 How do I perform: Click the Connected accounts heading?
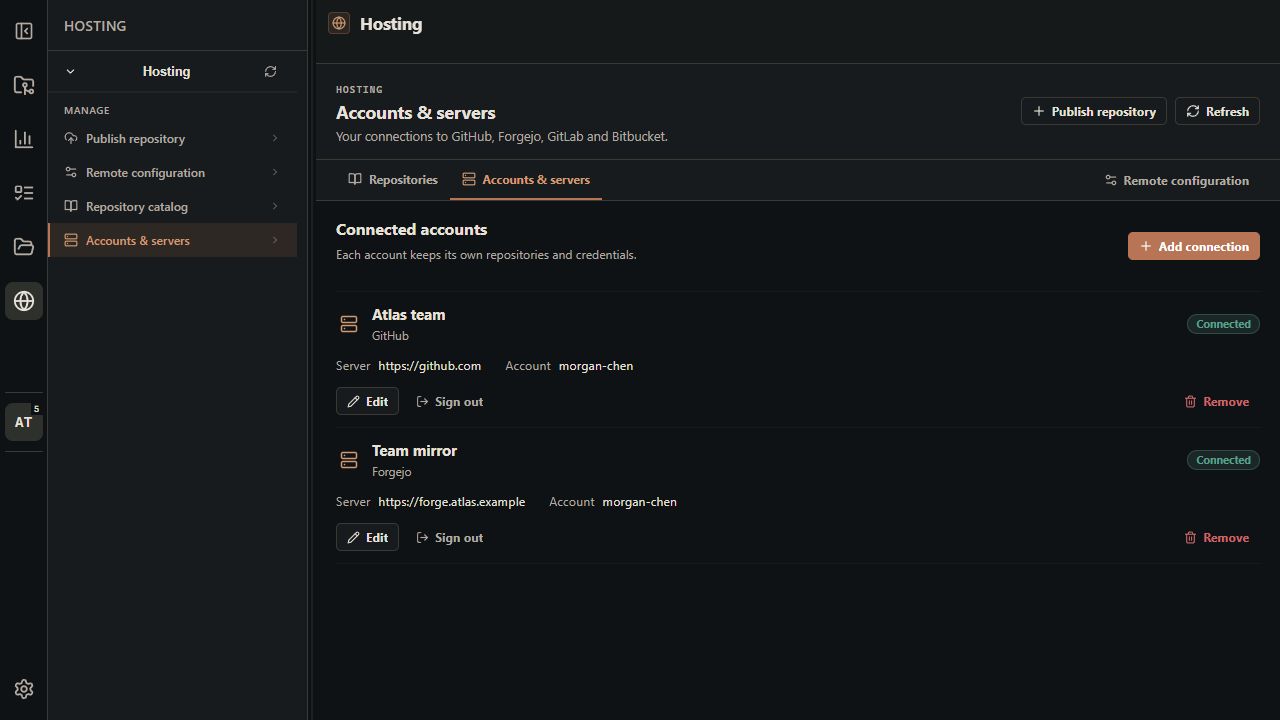pyautogui.click(x=412, y=230)
